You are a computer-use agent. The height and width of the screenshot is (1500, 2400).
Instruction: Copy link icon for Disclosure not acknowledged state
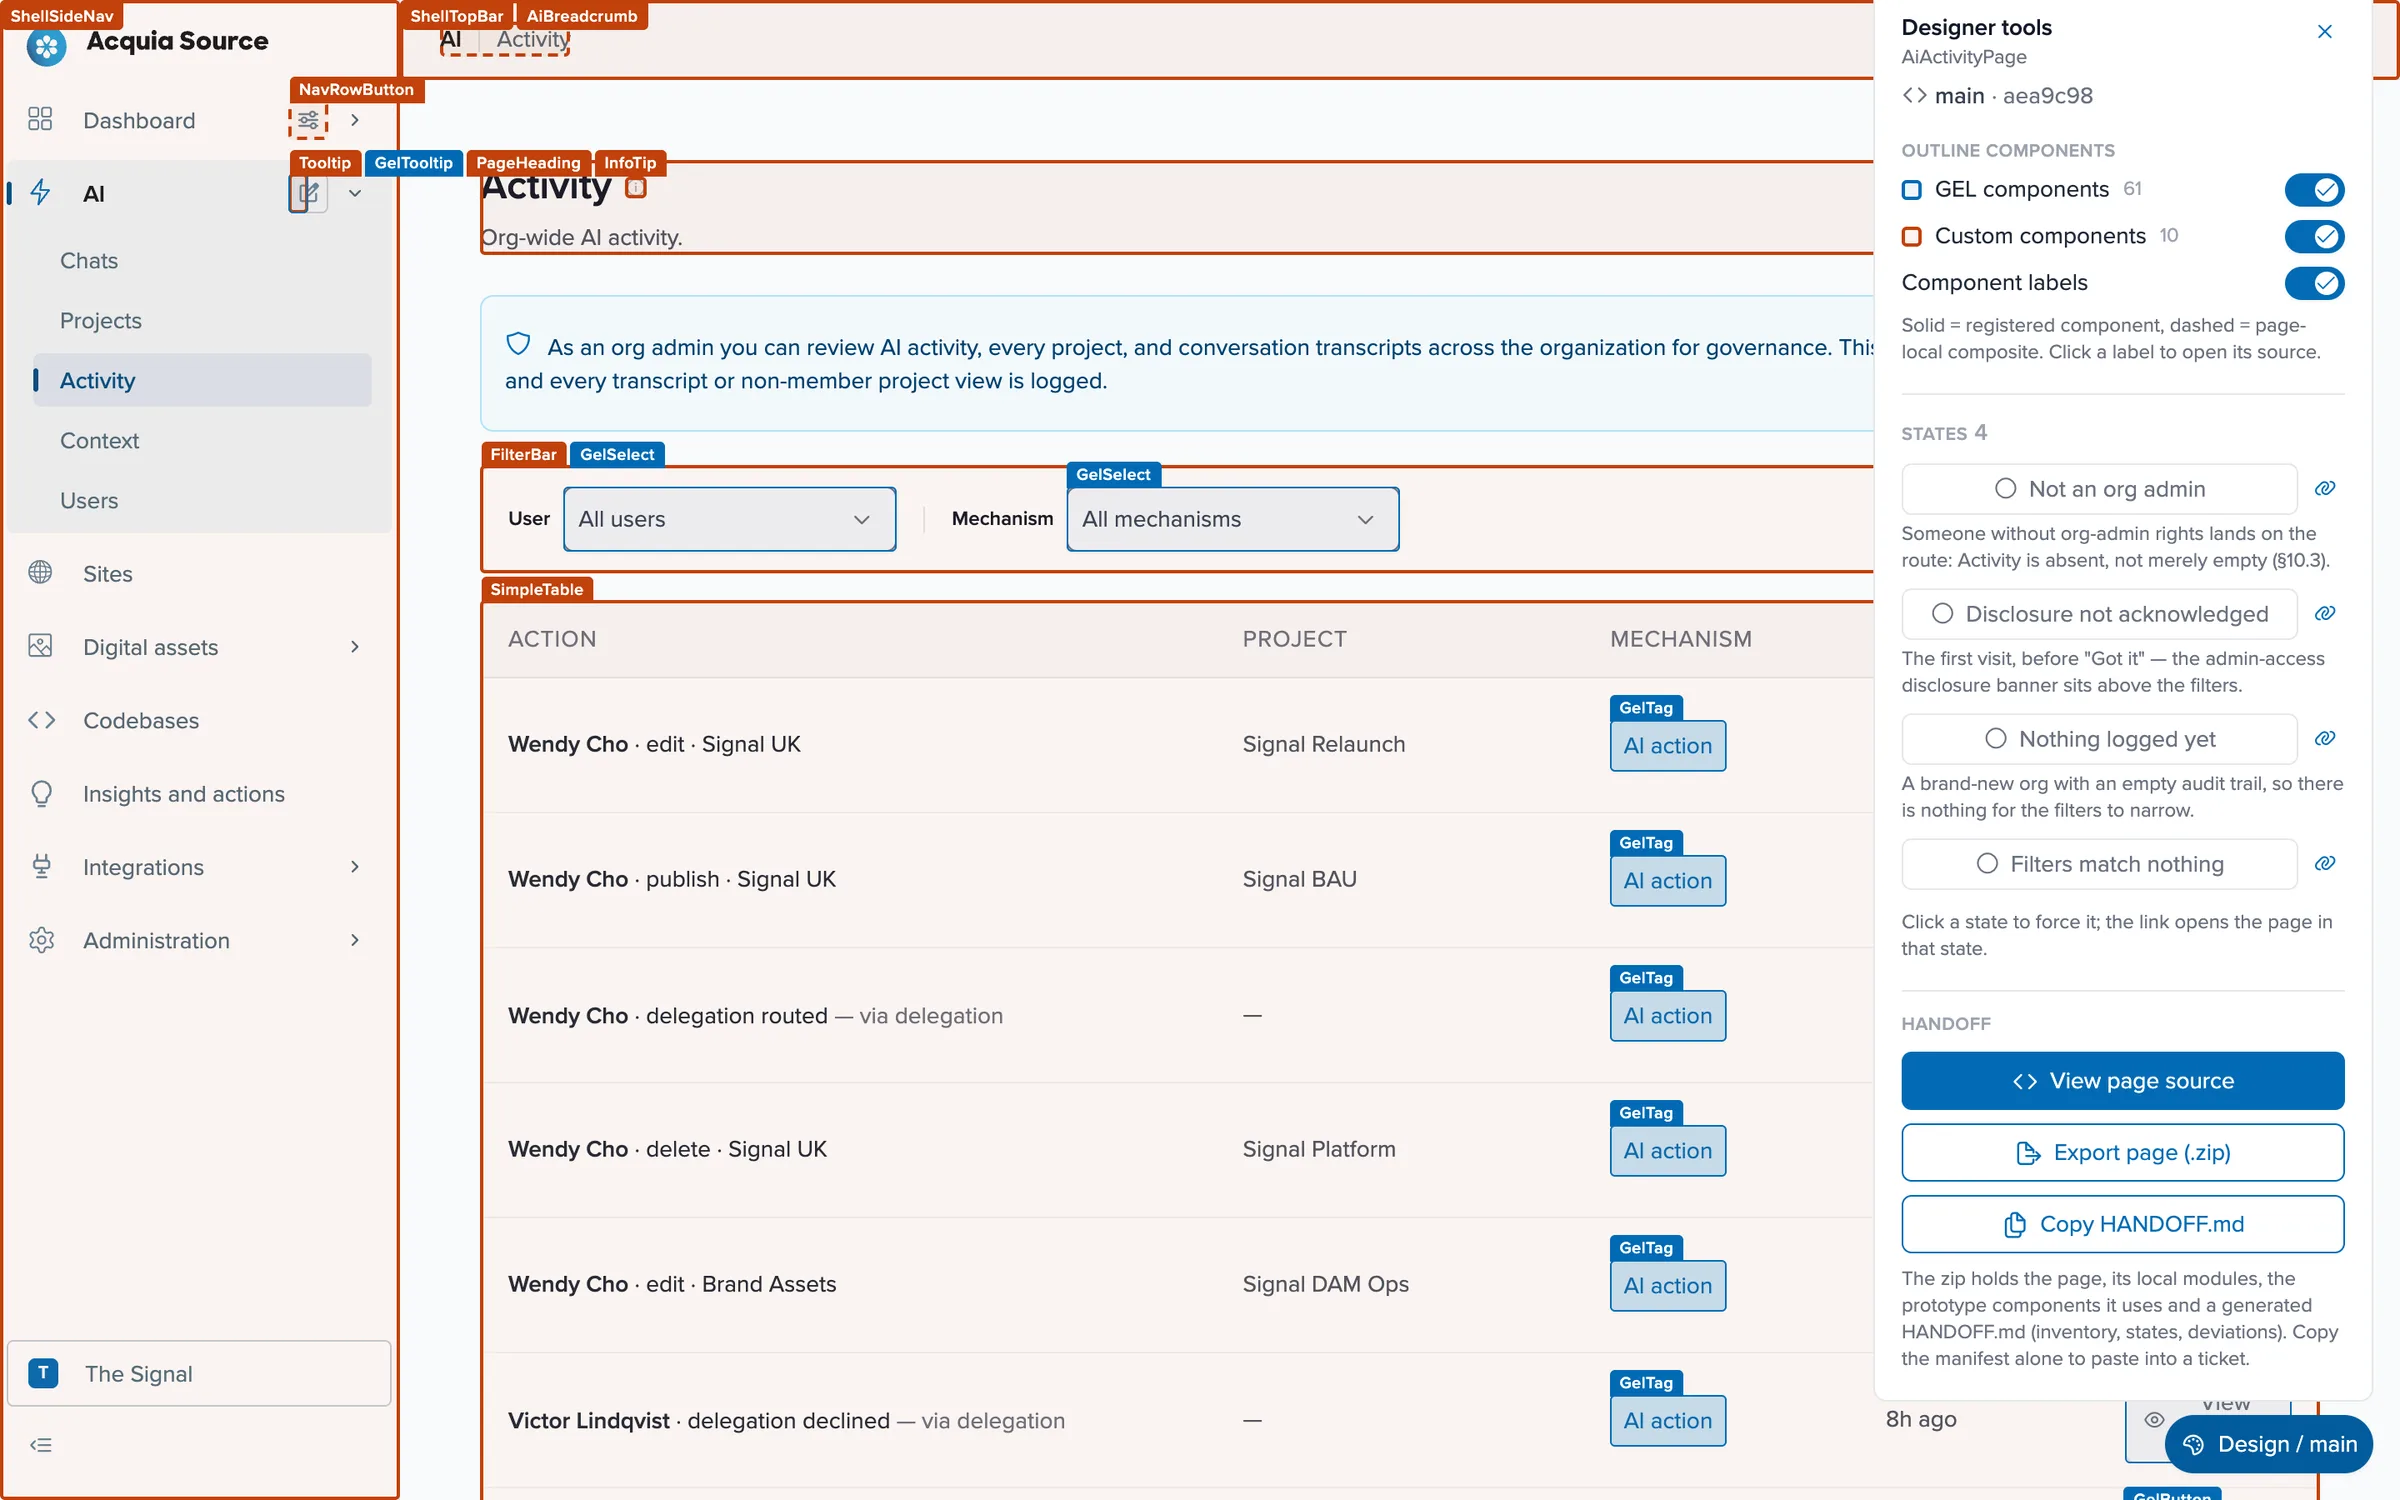tap(2325, 613)
